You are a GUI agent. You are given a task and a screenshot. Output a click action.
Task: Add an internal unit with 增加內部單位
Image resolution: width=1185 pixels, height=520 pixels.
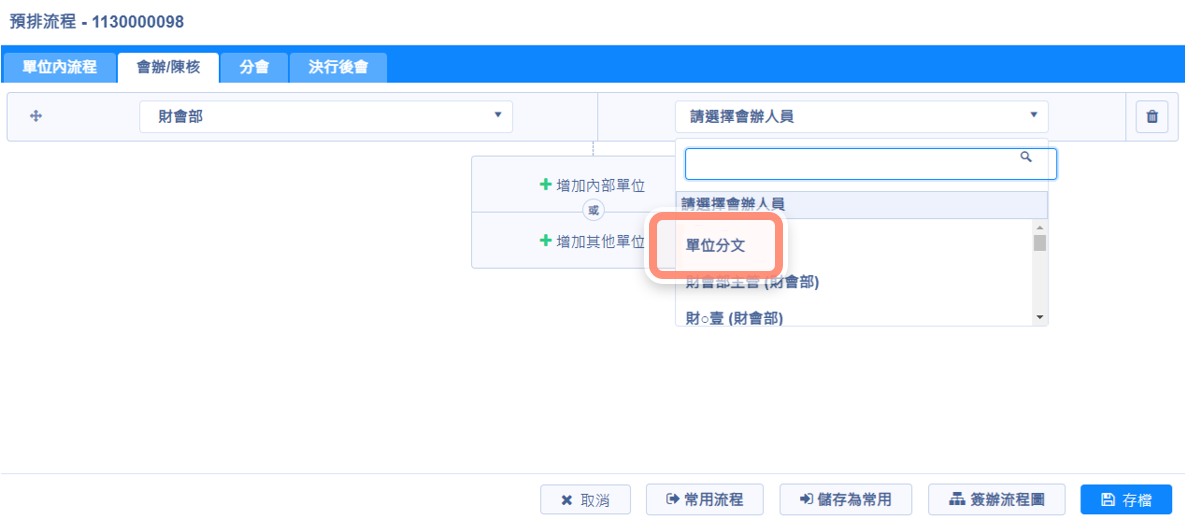[592, 185]
